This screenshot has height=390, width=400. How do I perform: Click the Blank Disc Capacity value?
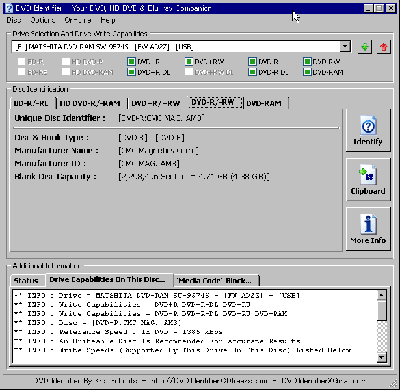194,177
